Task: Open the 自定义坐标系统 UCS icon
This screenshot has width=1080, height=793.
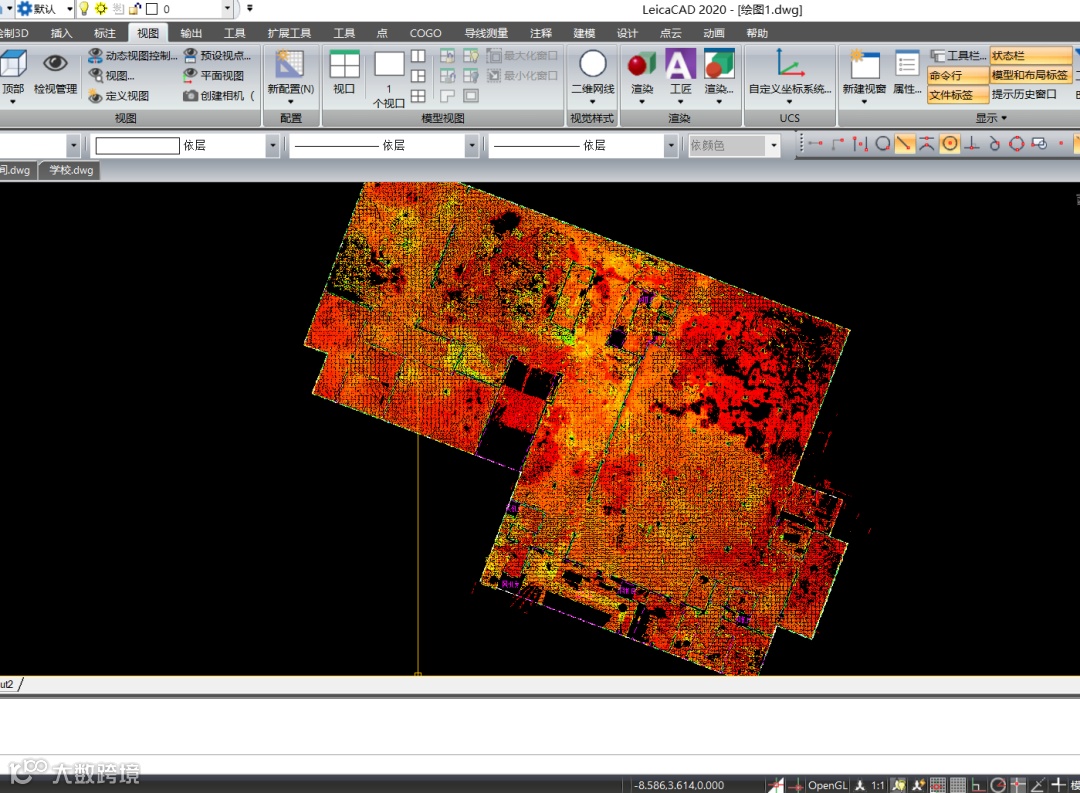Action: tap(790, 66)
